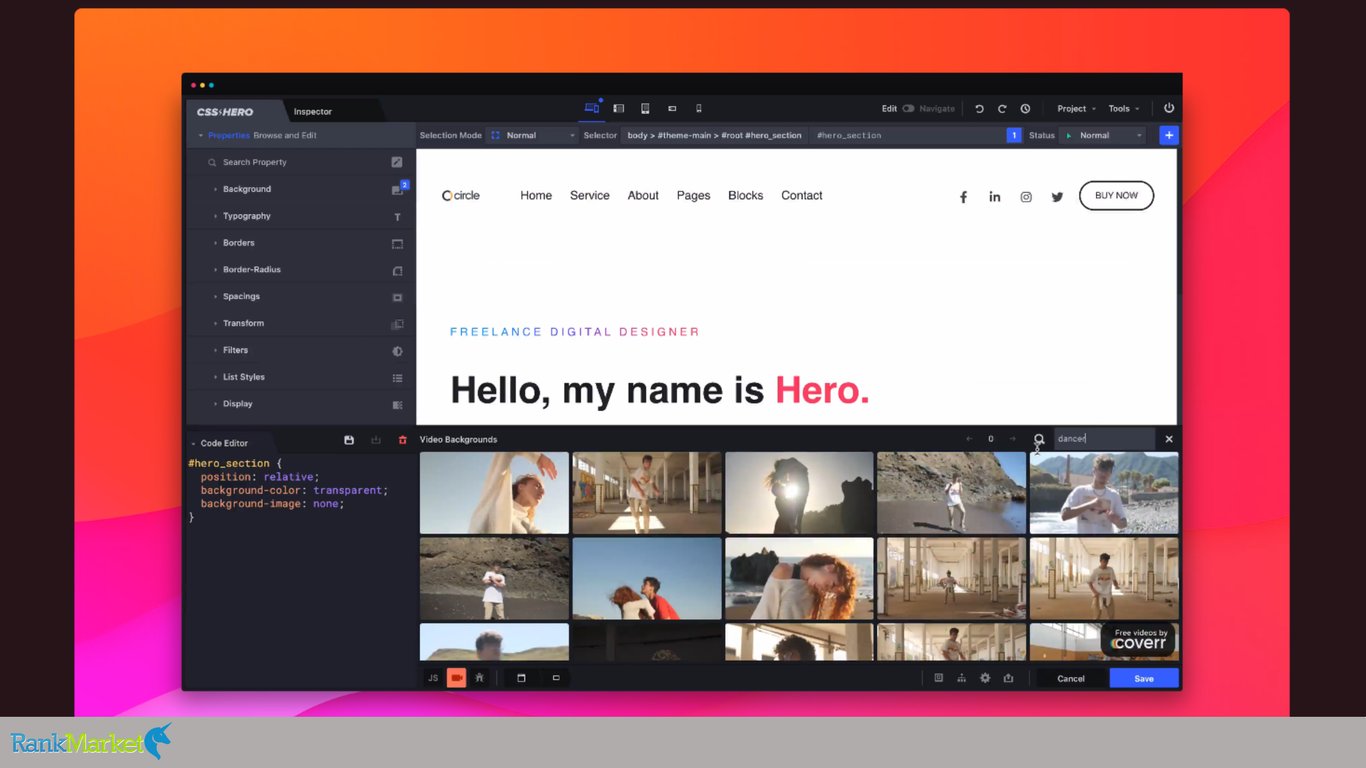The width and height of the screenshot is (1366, 768).
Task: Collapse the Code Editor panel
Action: (193, 443)
